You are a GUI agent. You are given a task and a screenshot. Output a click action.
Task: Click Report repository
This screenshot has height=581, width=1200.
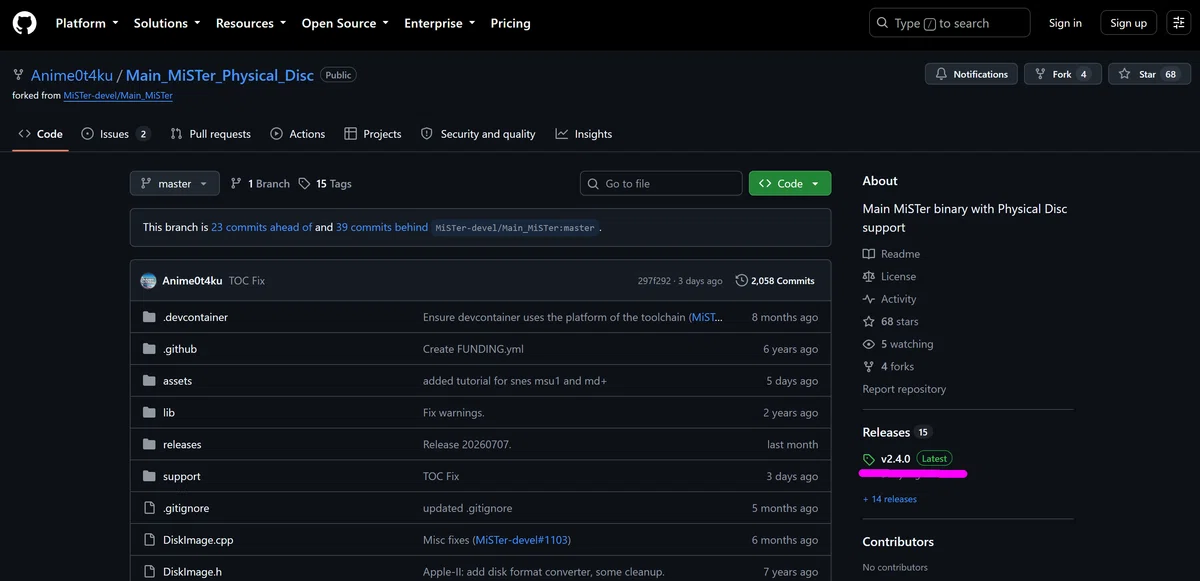[x=904, y=389]
